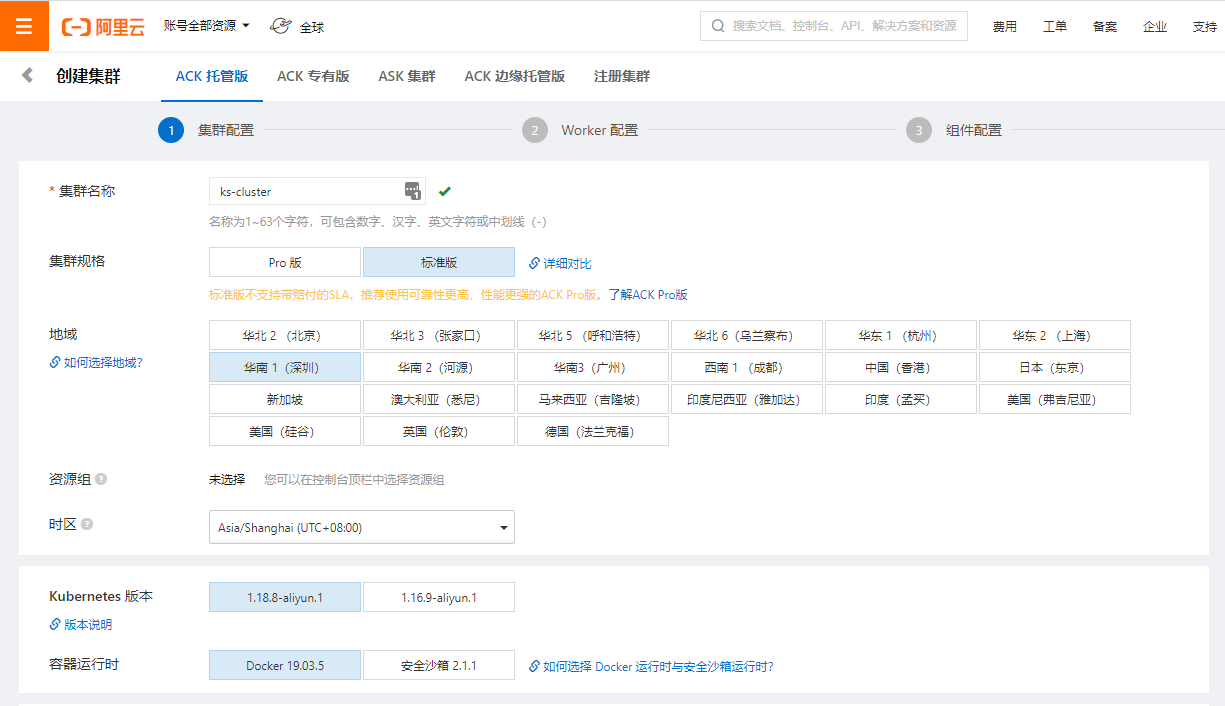Open 如何选择地域 help link
The width and height of the screenshot is (1225, 706).
click(x=96, y=363)
